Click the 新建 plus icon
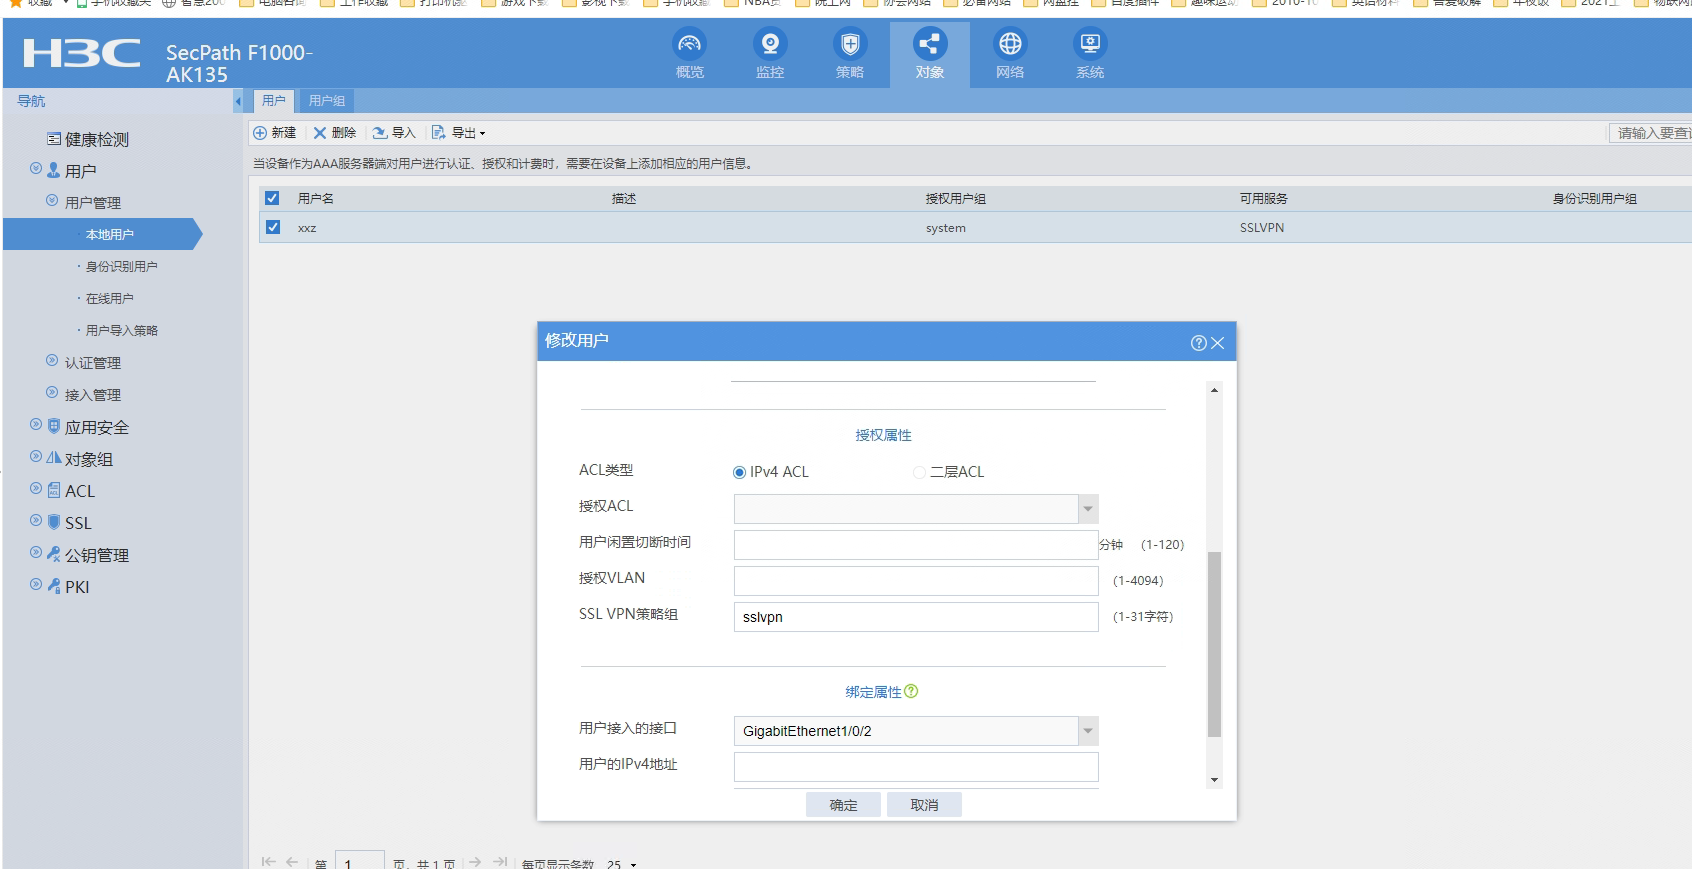The width and height of the screenshot is (1692, 869). click(x=260, y=133)
